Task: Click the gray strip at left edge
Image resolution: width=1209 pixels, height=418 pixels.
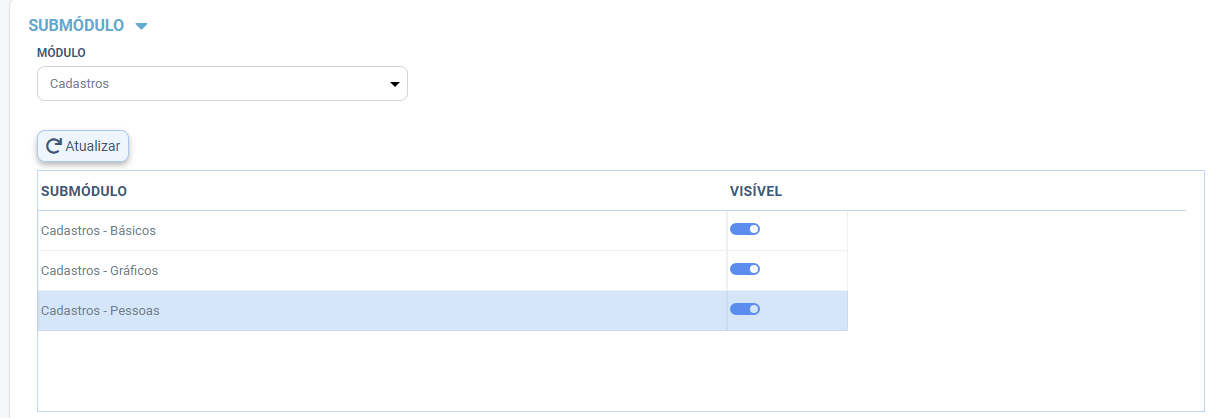Action: [4, 209]
